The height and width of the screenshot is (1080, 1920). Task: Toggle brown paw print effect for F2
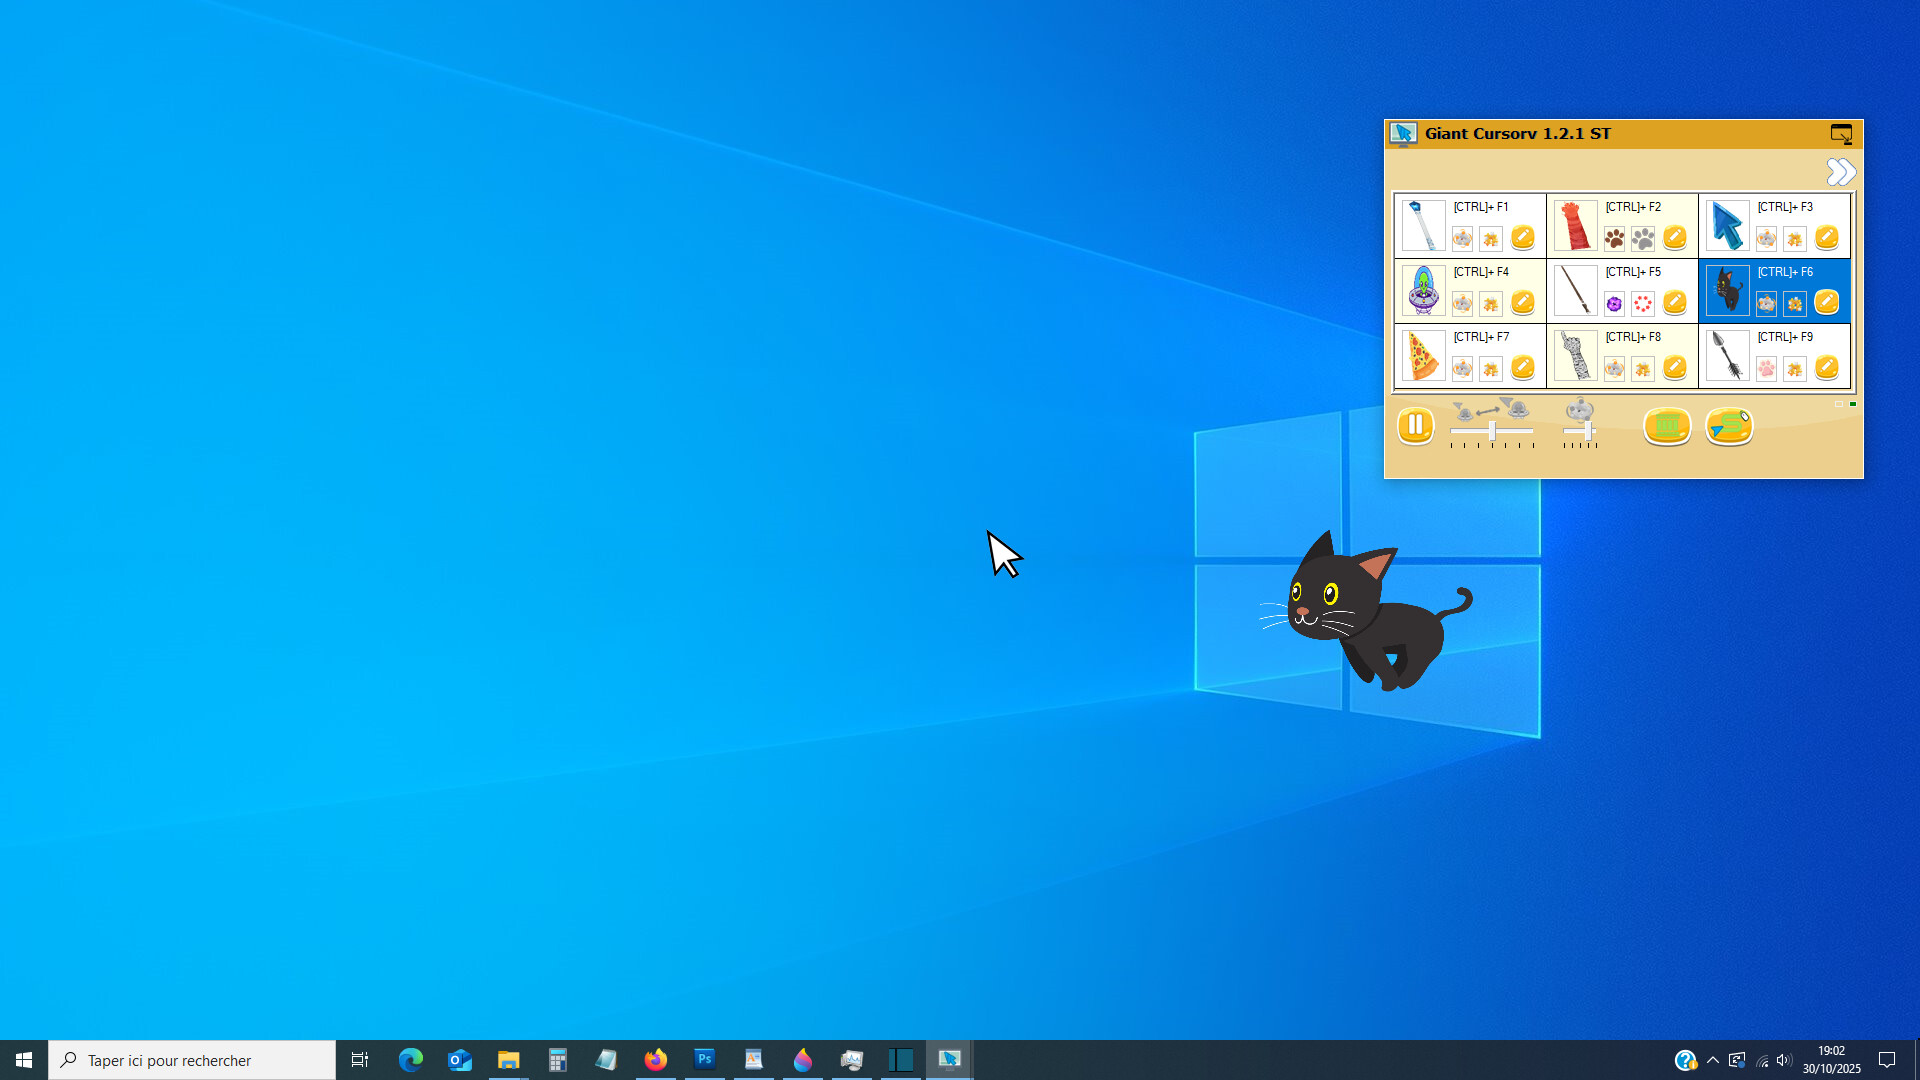(x=1614, y=238)
